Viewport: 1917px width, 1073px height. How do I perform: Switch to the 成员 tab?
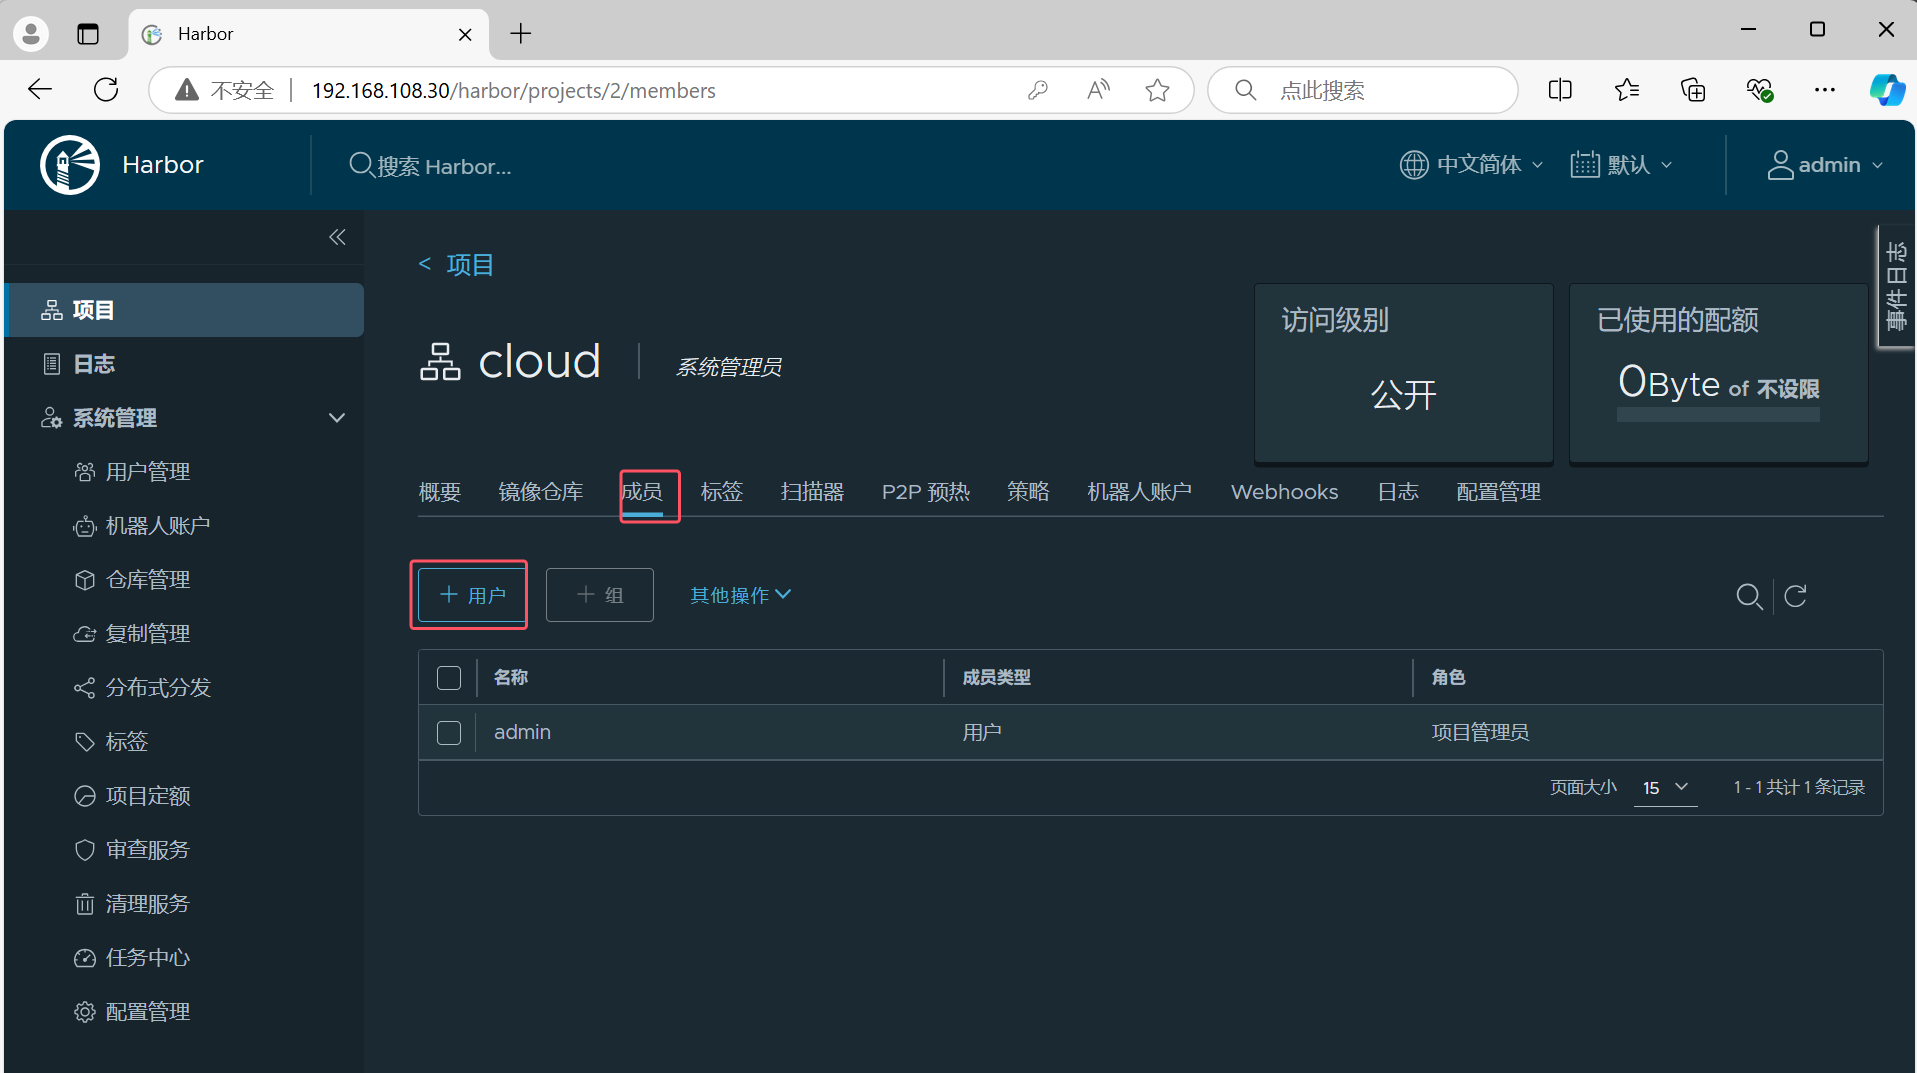coord(643,492)
